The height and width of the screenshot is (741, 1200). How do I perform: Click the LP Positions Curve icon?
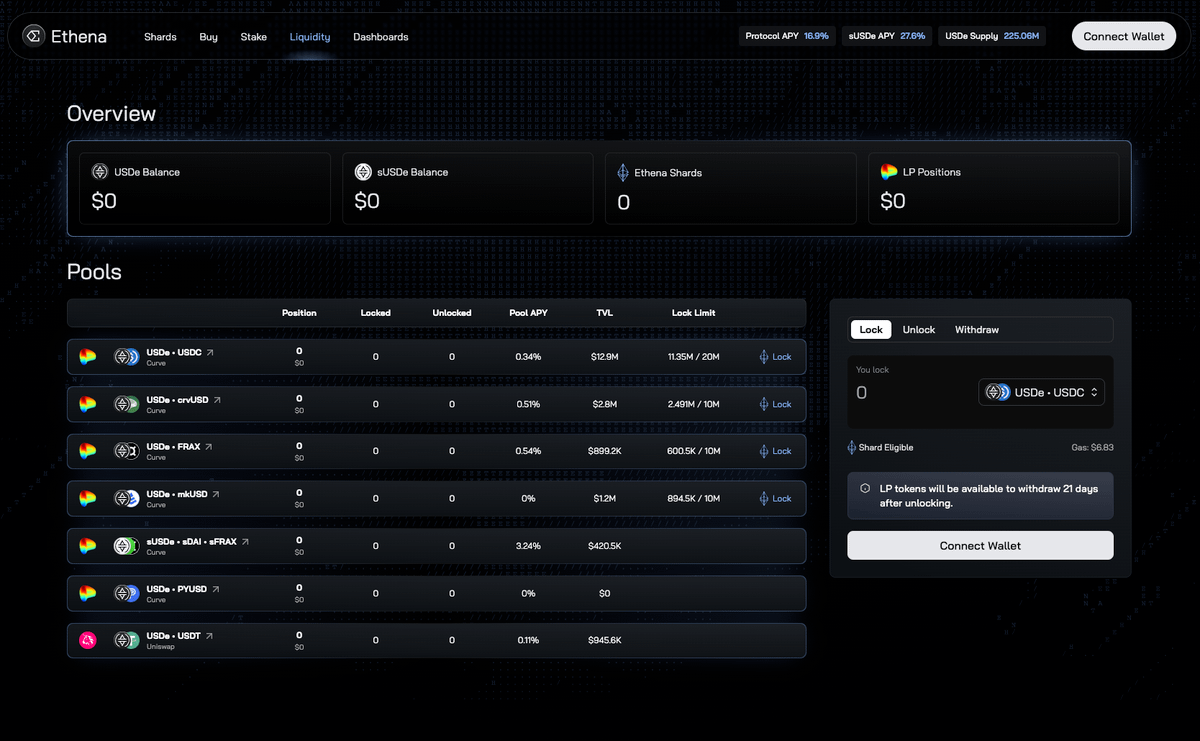point(889,172)
